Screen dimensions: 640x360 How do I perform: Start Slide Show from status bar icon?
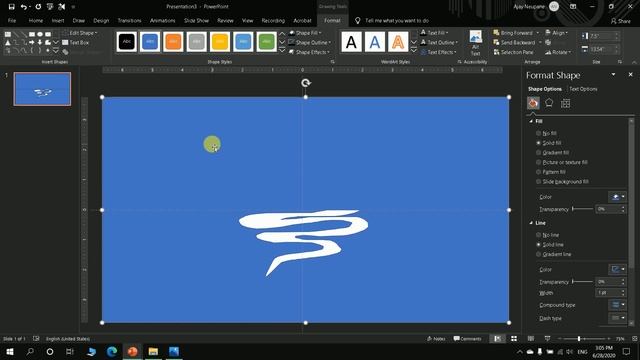tap(547, 339)
